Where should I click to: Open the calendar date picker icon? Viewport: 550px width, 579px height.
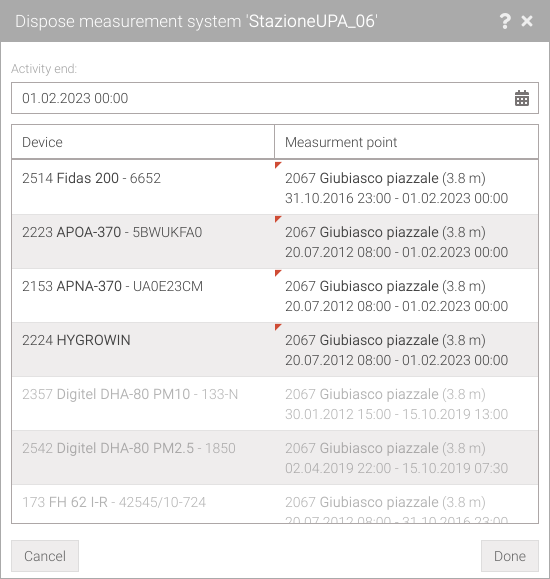[522, 98]
